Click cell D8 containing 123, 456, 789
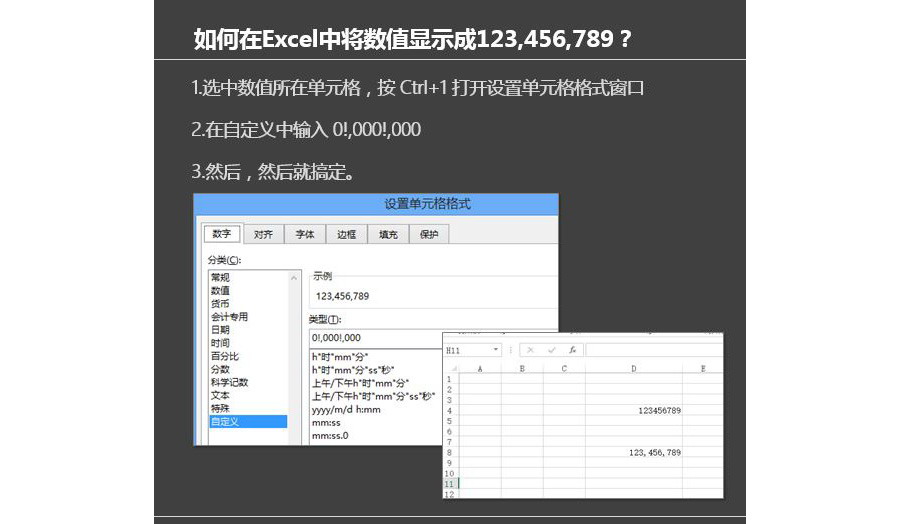 pyautogui.click(x=634, y=453)
